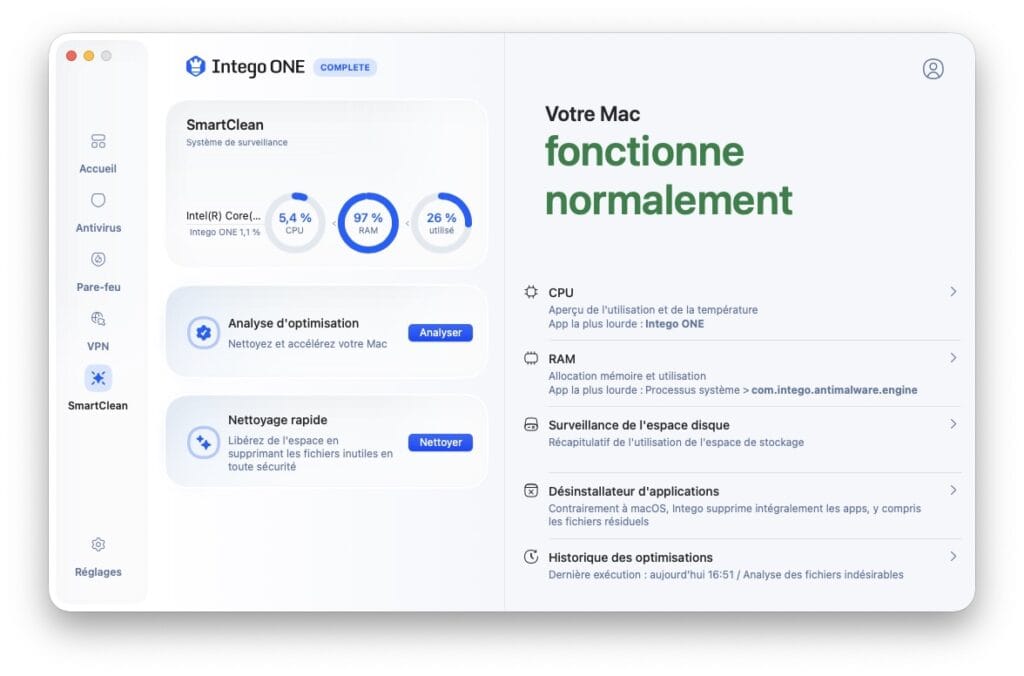Click the disk space drive icon
The image size is (1024, 676).
coord(531,425)
